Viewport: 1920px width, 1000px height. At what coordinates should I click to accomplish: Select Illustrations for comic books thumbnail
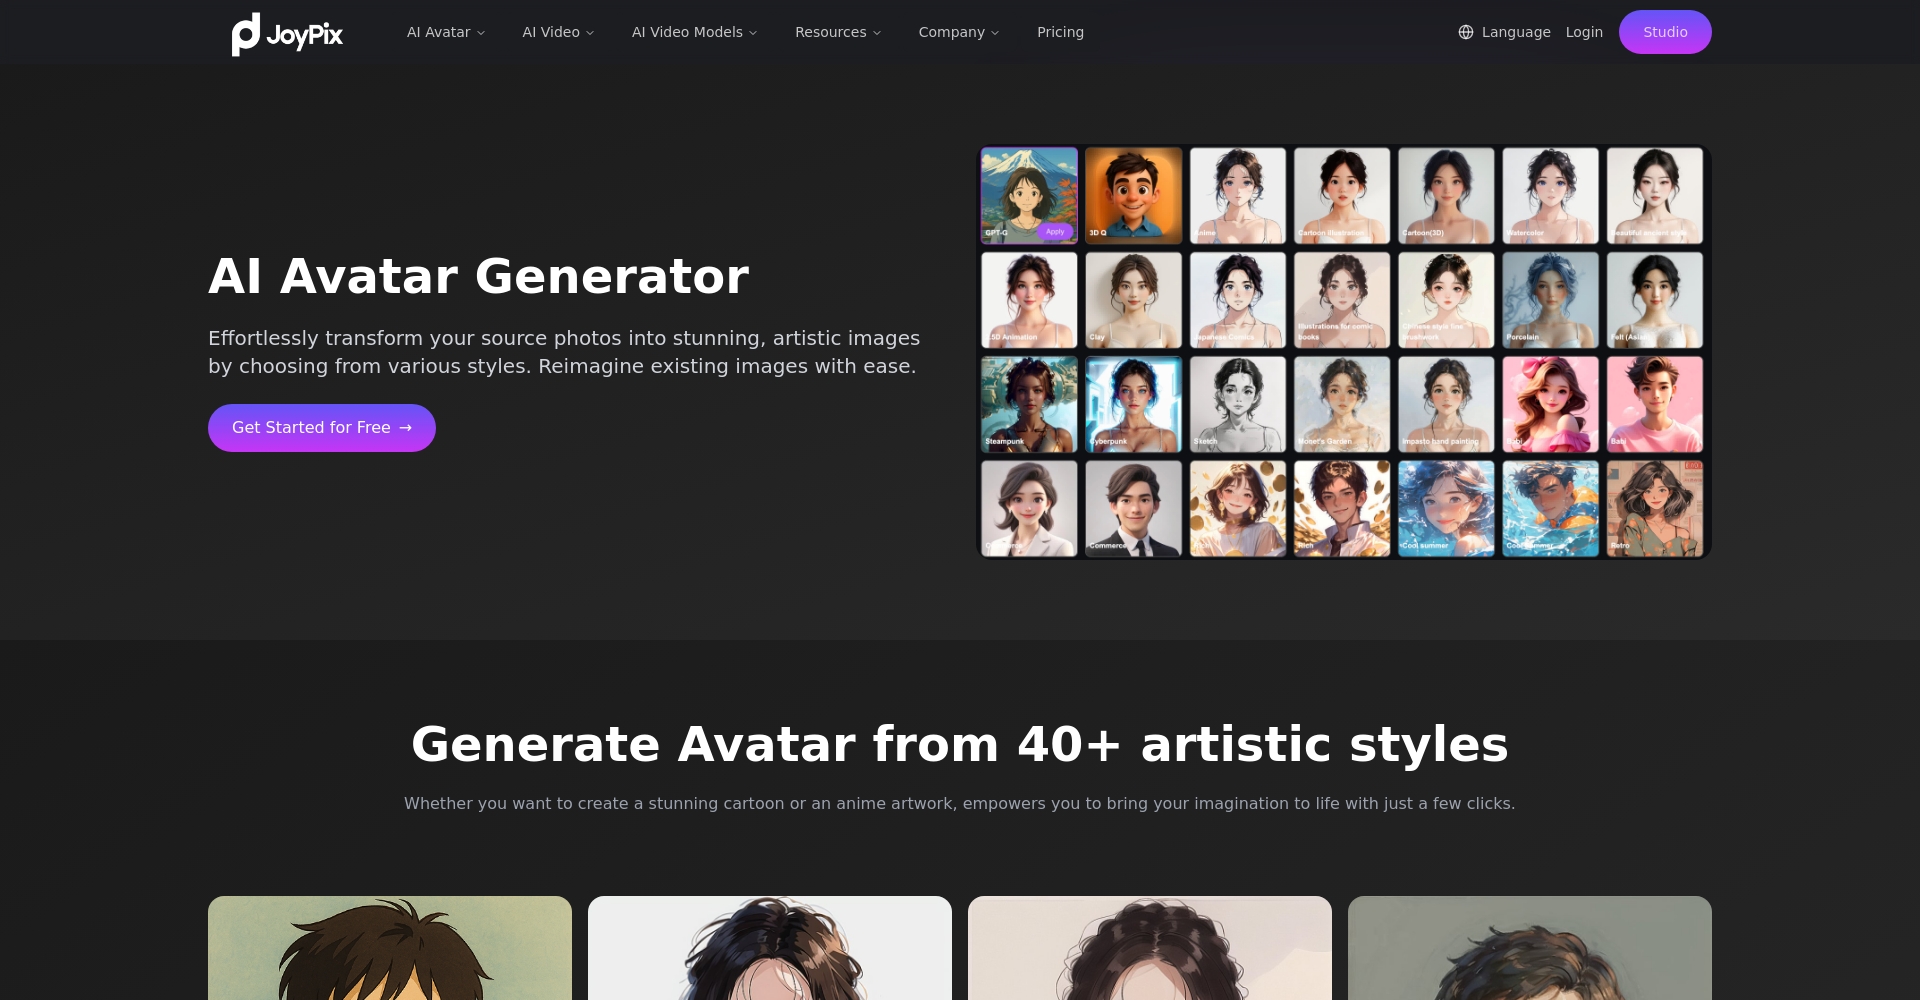pyautogui.click(x=1342, y=300)
